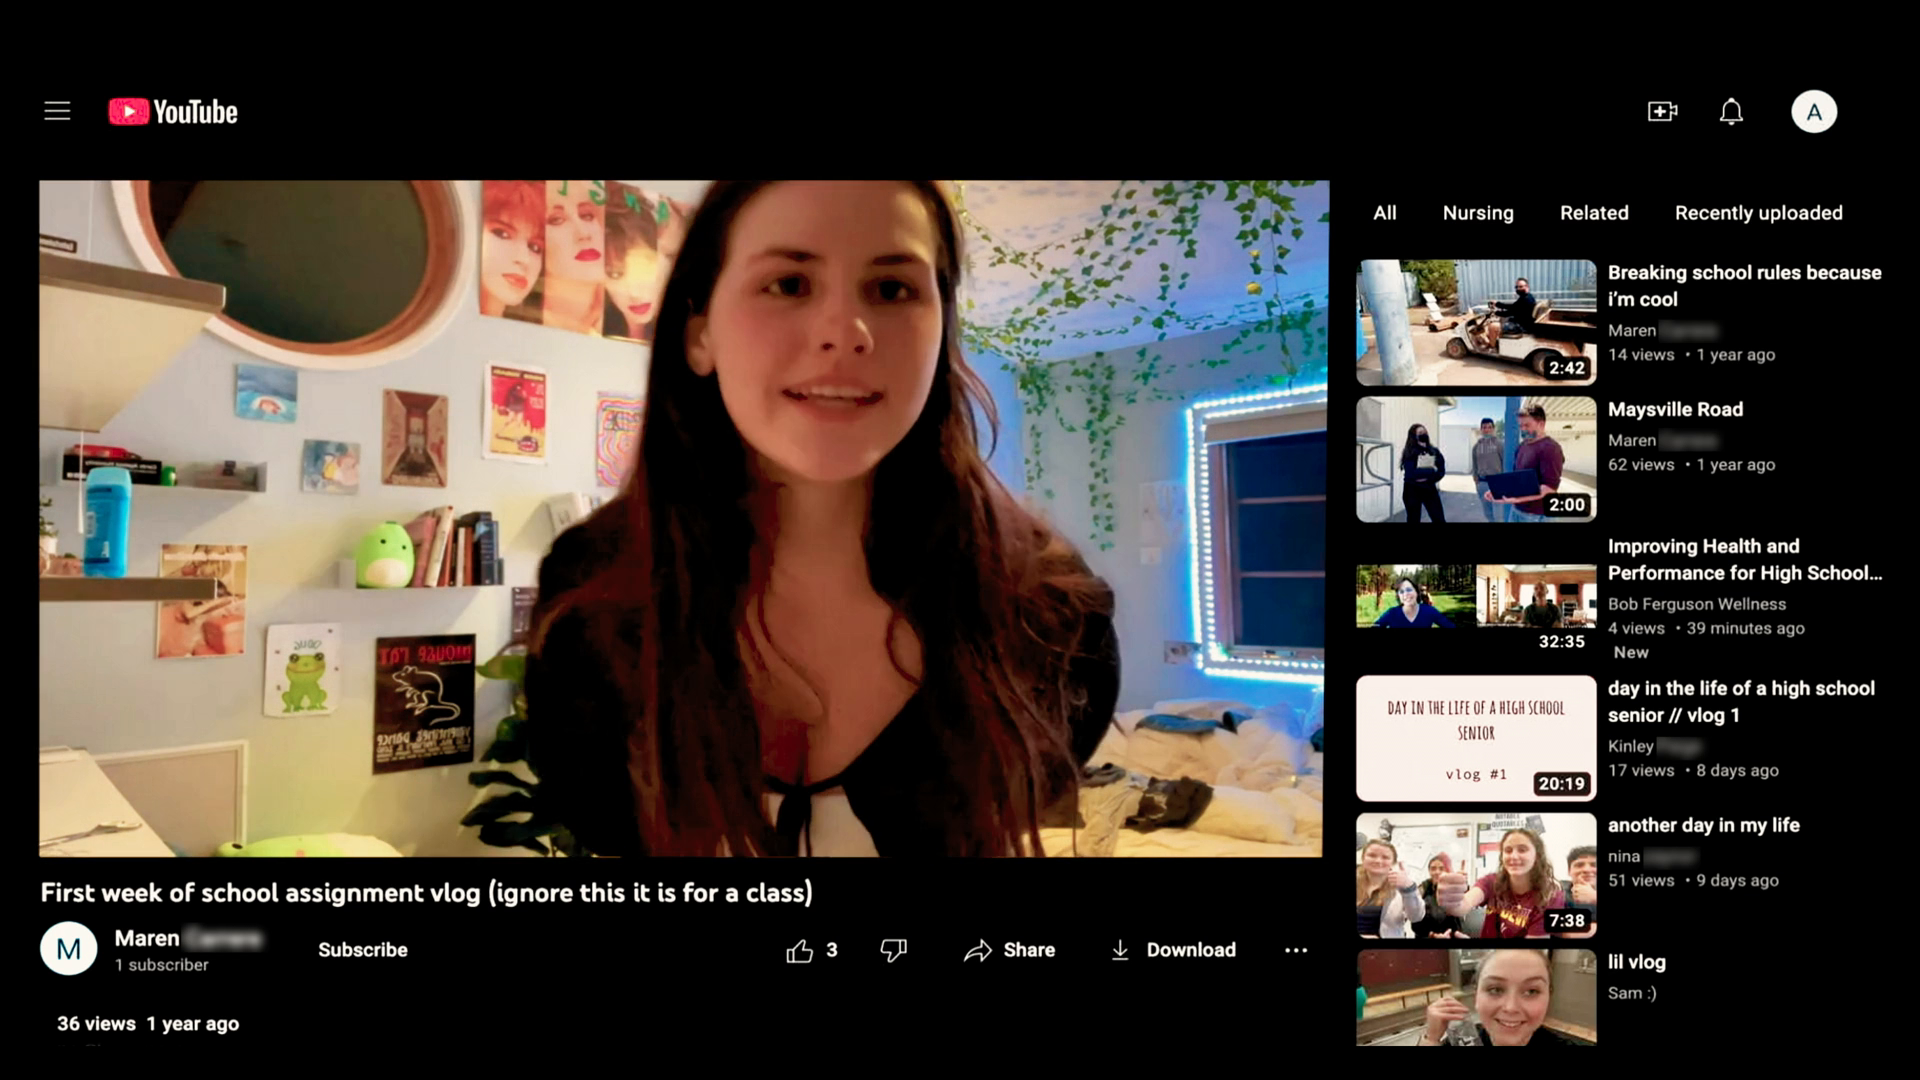Screen dimensions: 1920x1080
Task: Select the Recently uploaded filter chip
Action: [x=1758, y=213]
